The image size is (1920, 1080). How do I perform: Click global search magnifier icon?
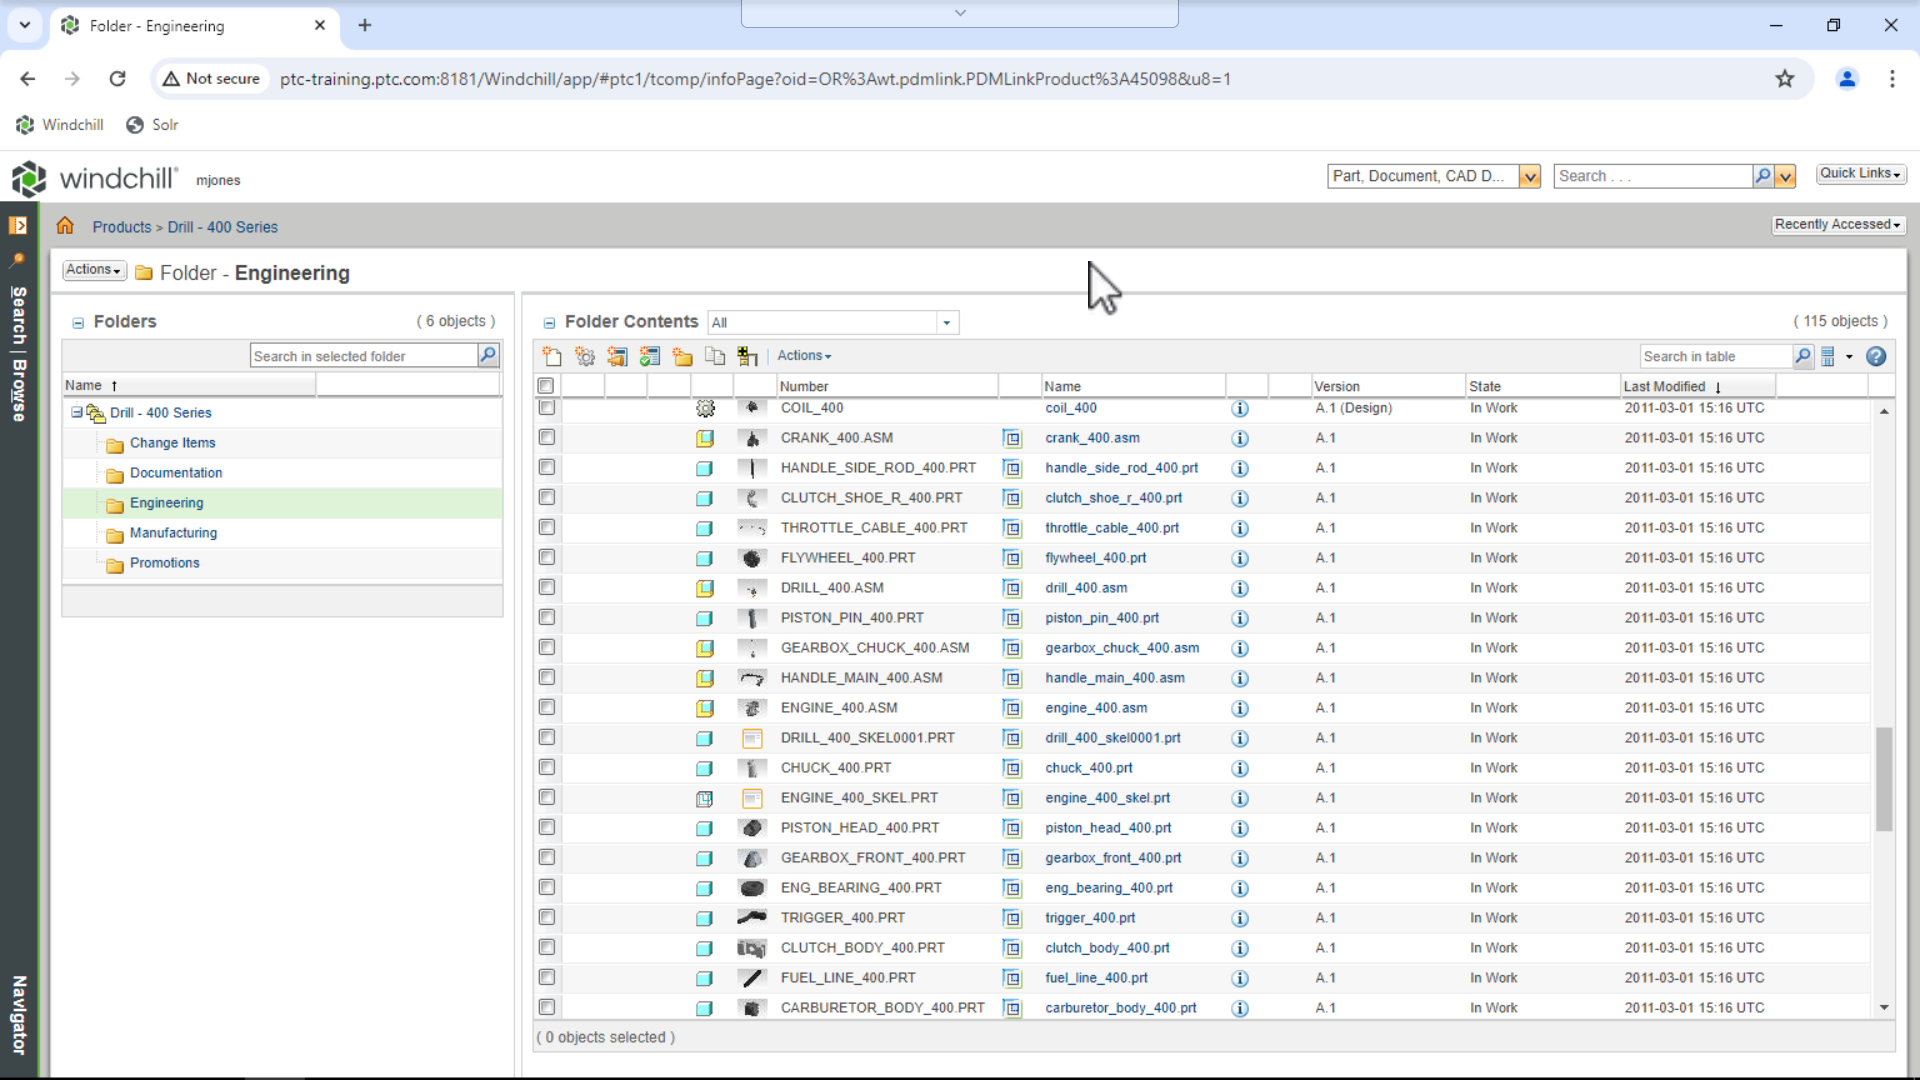[x=1763, y=176]
